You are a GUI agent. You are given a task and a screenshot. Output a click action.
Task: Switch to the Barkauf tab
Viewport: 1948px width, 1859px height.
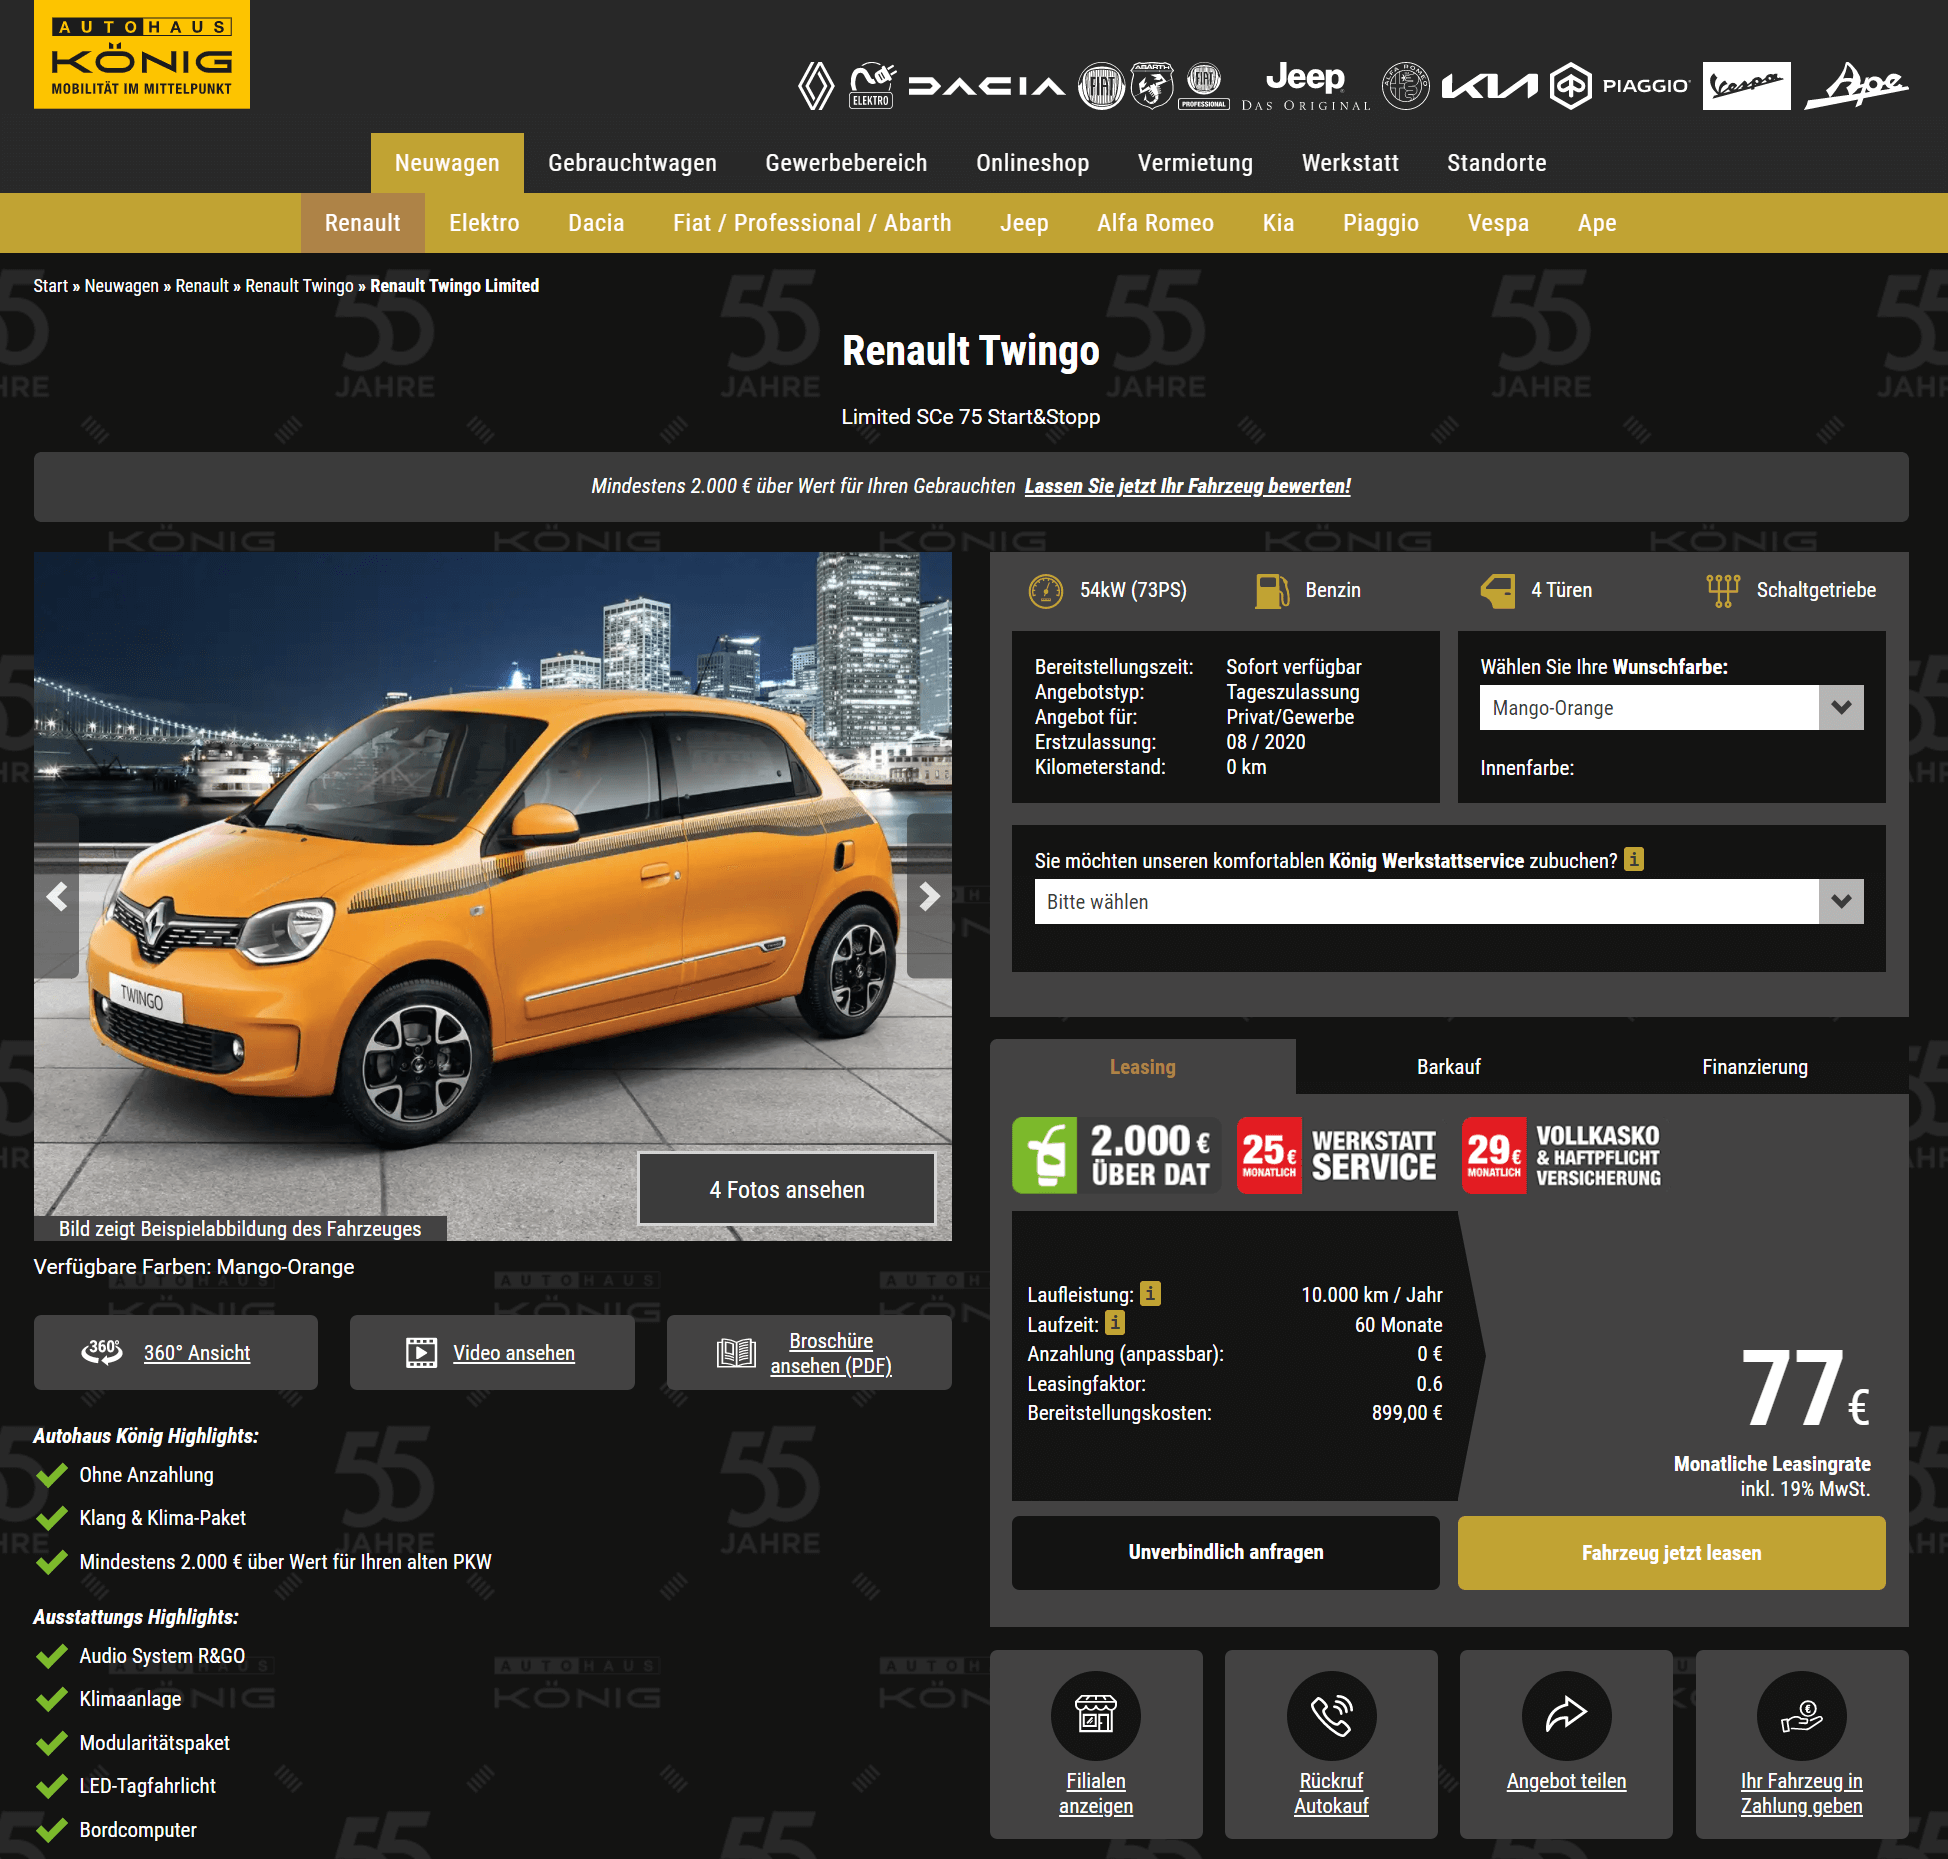(1448, 1067)
